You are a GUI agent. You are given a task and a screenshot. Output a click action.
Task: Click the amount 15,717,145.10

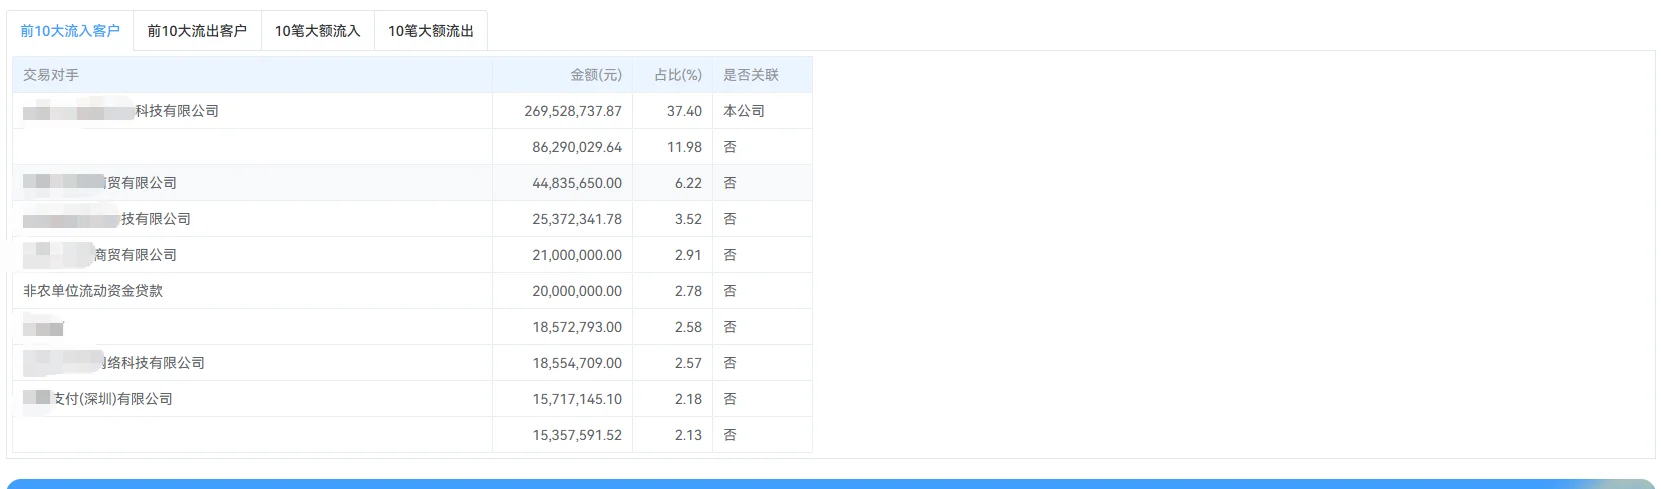577,399
